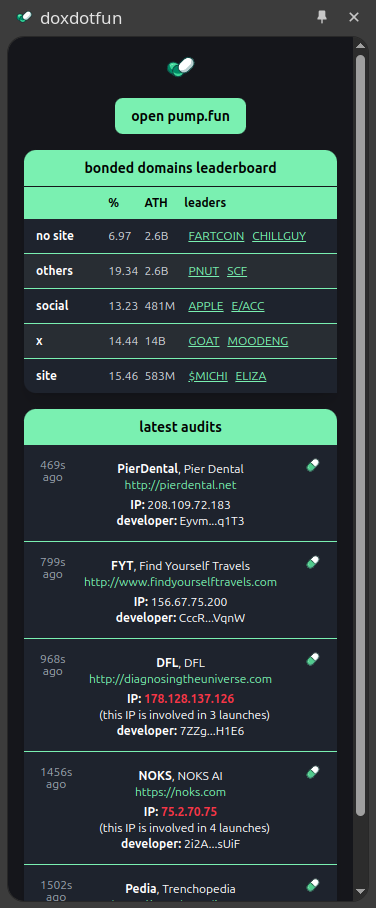The height and width of the screenshot is (908, 376).
Task: Click the doxdotfun title bar app icon
Action: point(24,17)
